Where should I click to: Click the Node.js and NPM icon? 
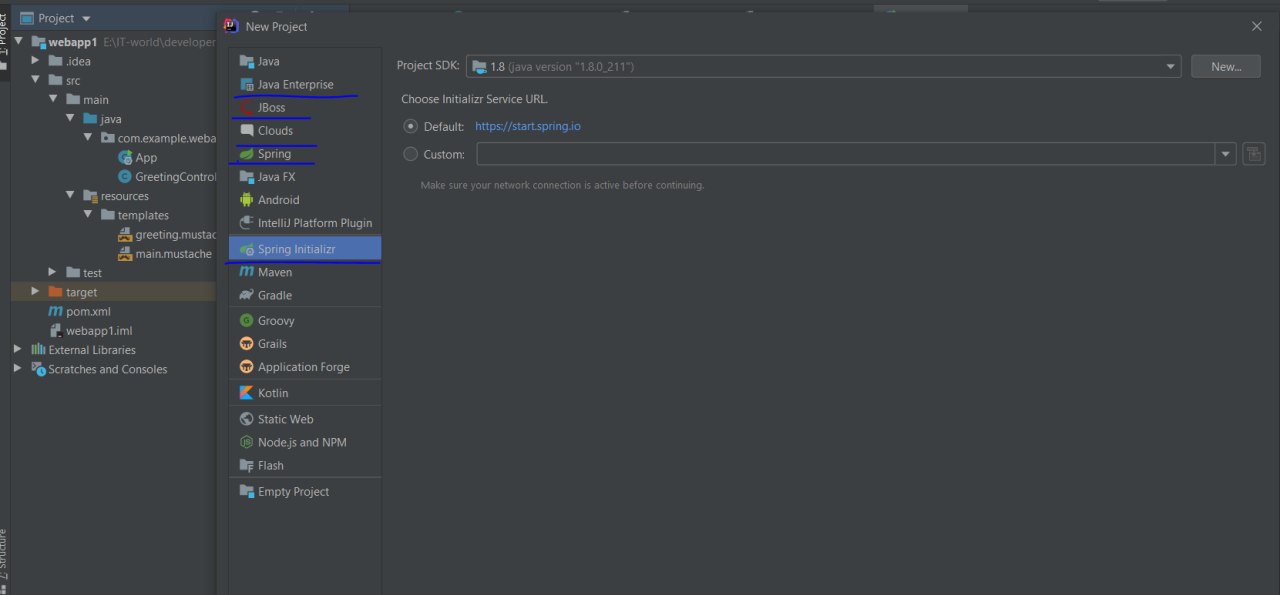coord(246,442)
